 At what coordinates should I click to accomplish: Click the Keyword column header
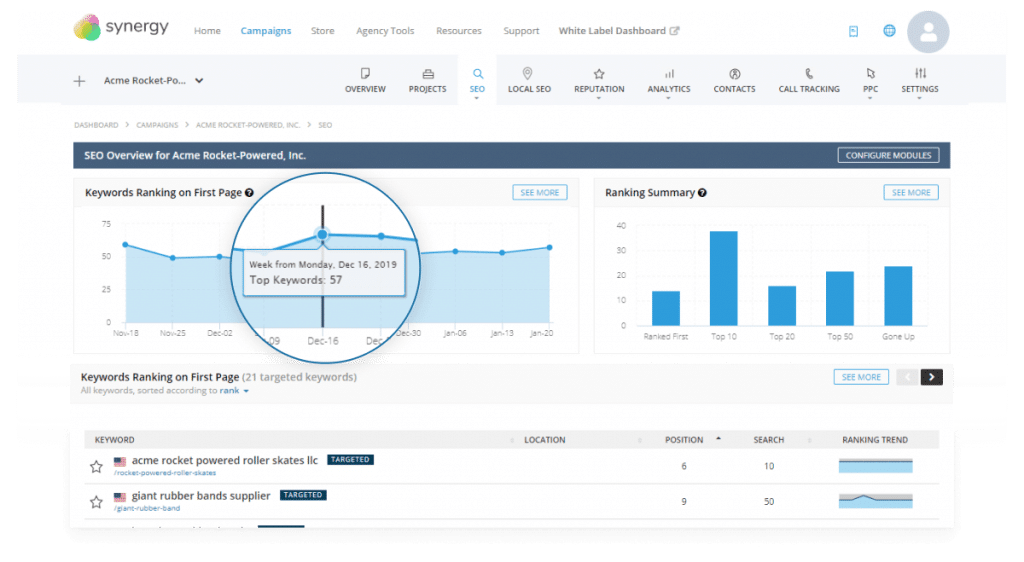click(x=114, y=440)
